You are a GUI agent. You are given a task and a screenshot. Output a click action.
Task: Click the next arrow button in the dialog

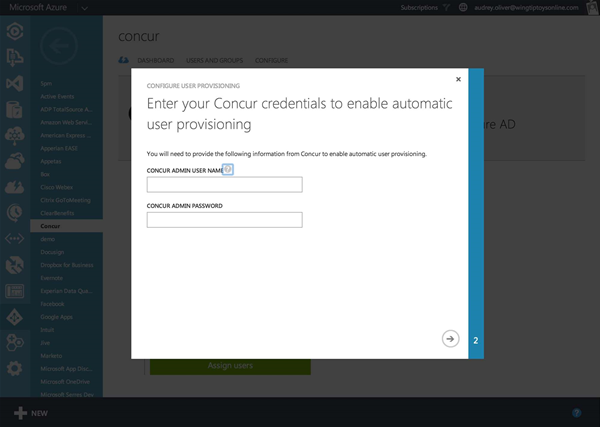(450, 339)
